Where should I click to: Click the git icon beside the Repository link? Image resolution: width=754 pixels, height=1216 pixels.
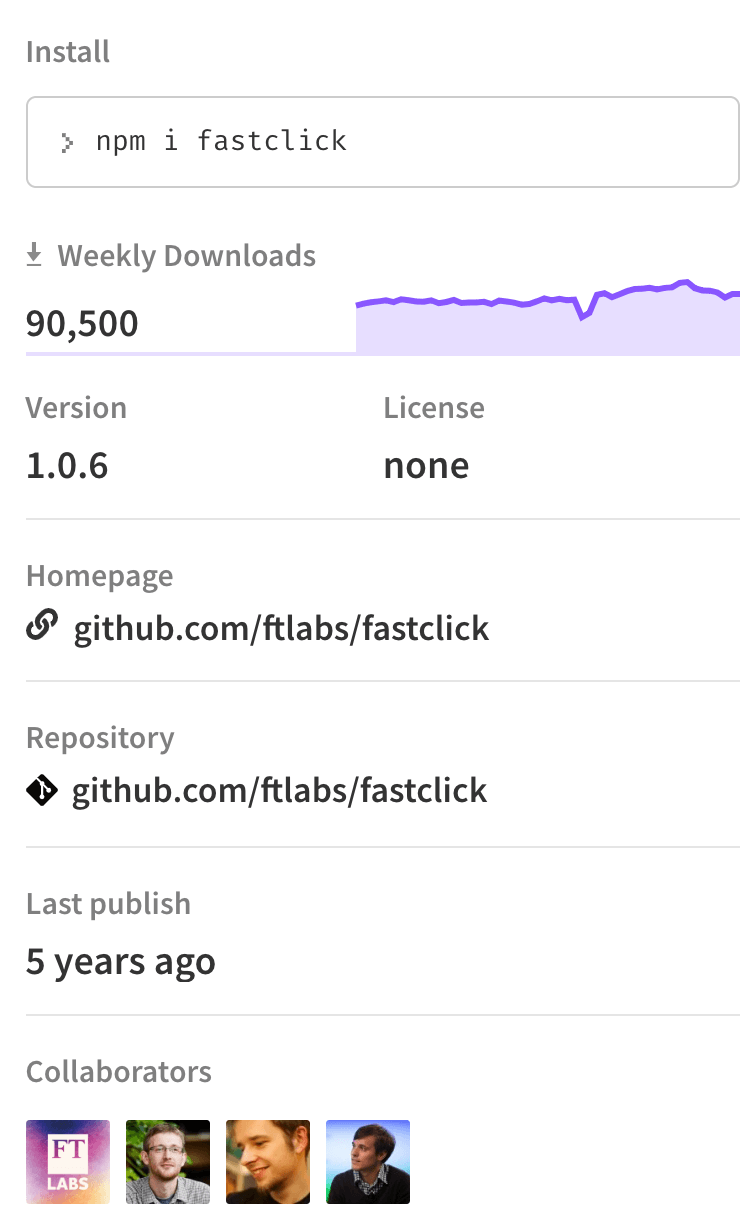pyautogui.click(x=40, y=790)
